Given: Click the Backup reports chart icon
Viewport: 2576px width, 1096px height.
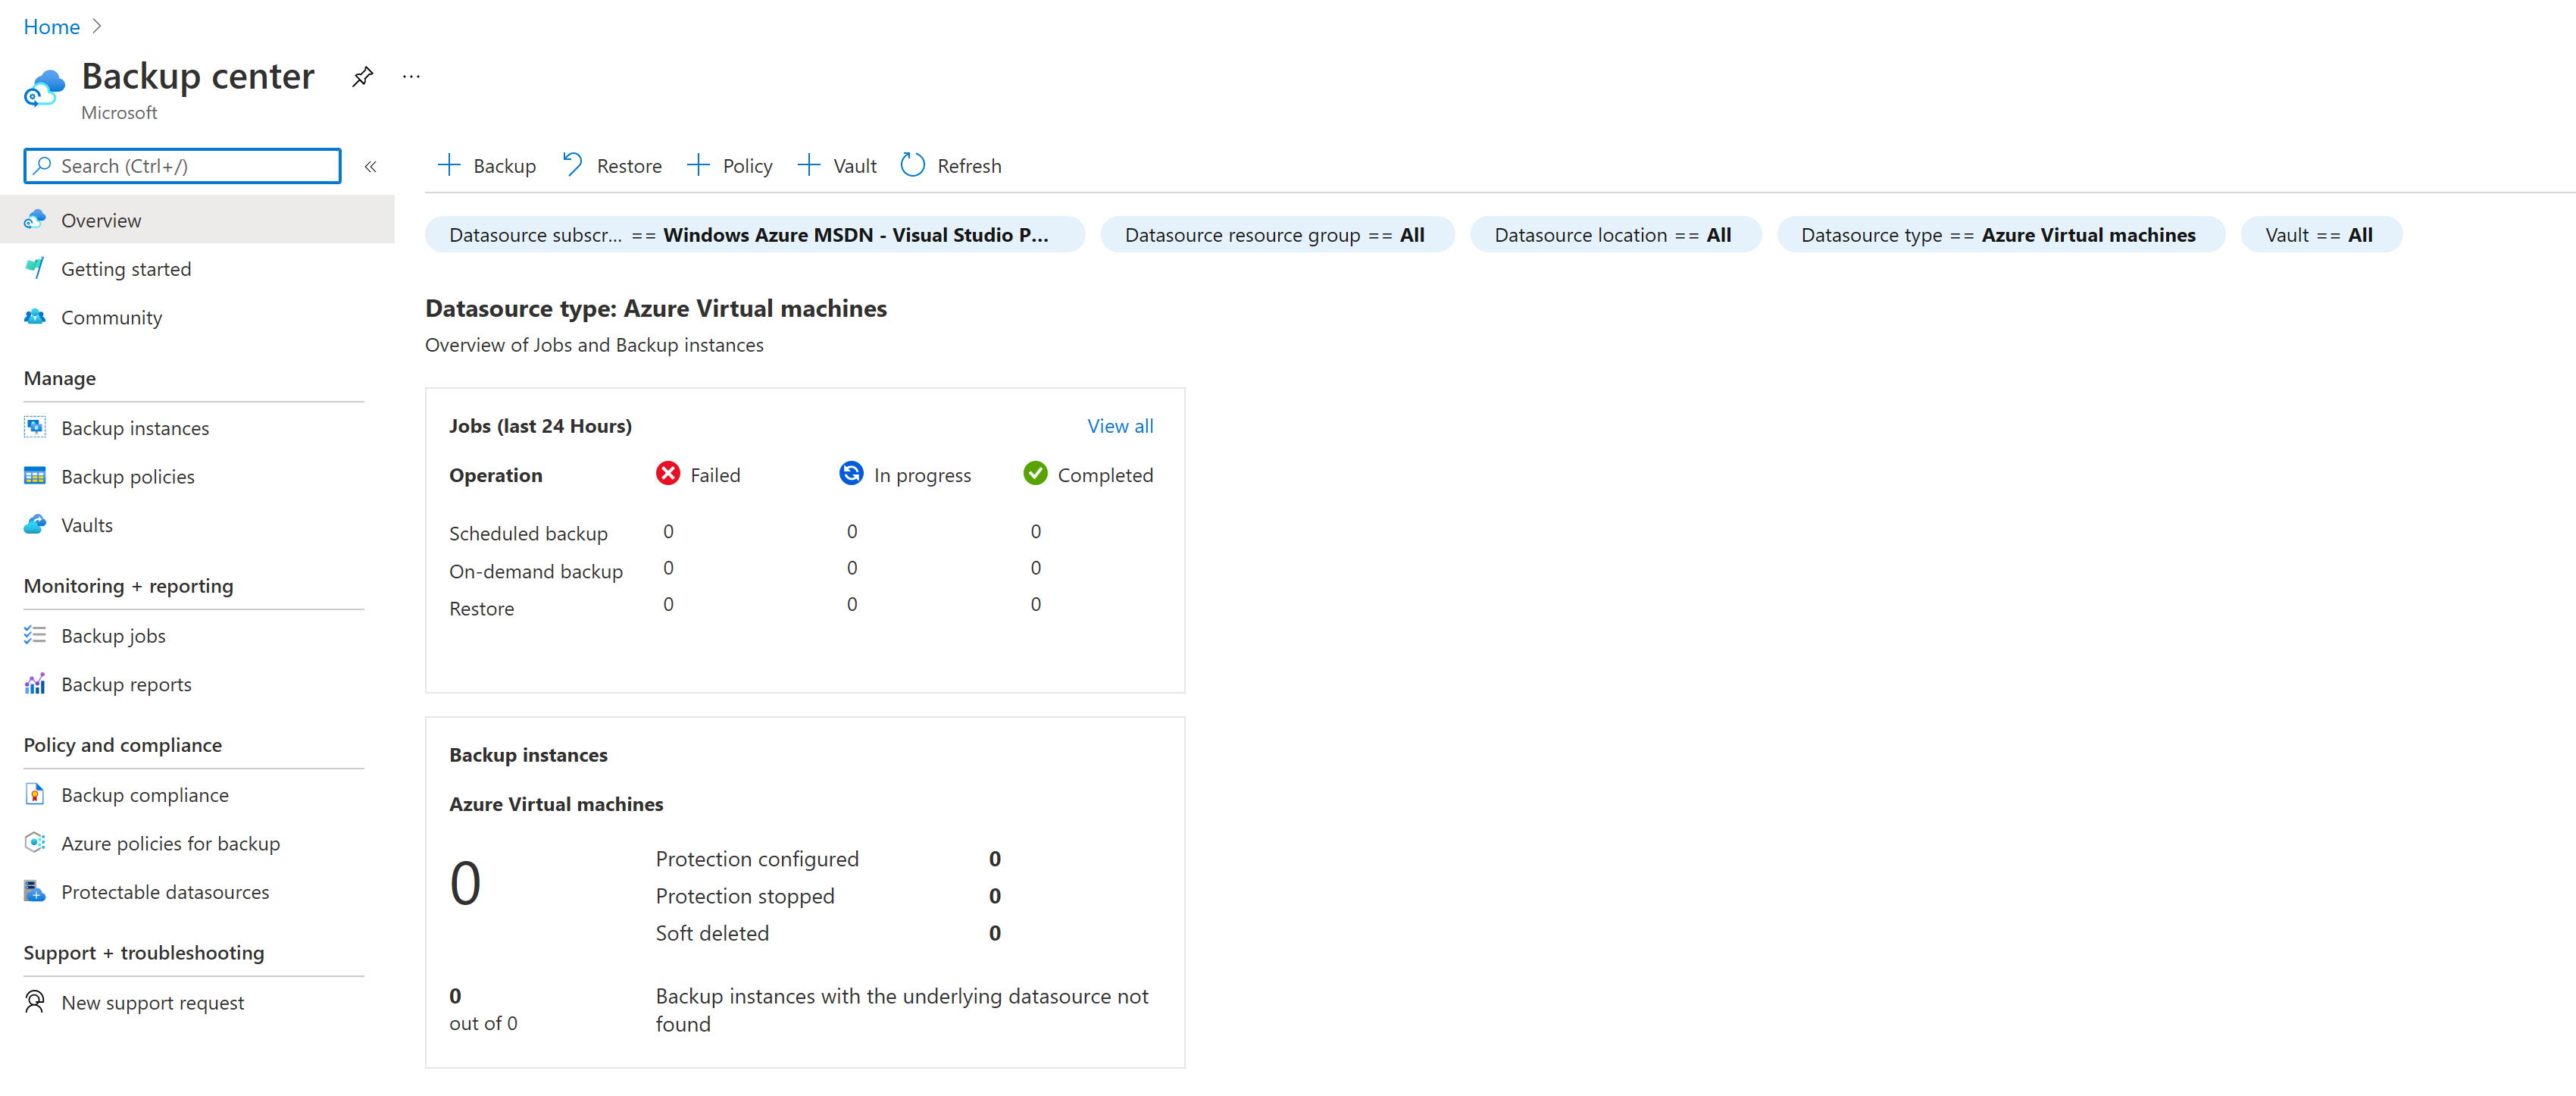Looking at the screenshot, I should point(35,684).
